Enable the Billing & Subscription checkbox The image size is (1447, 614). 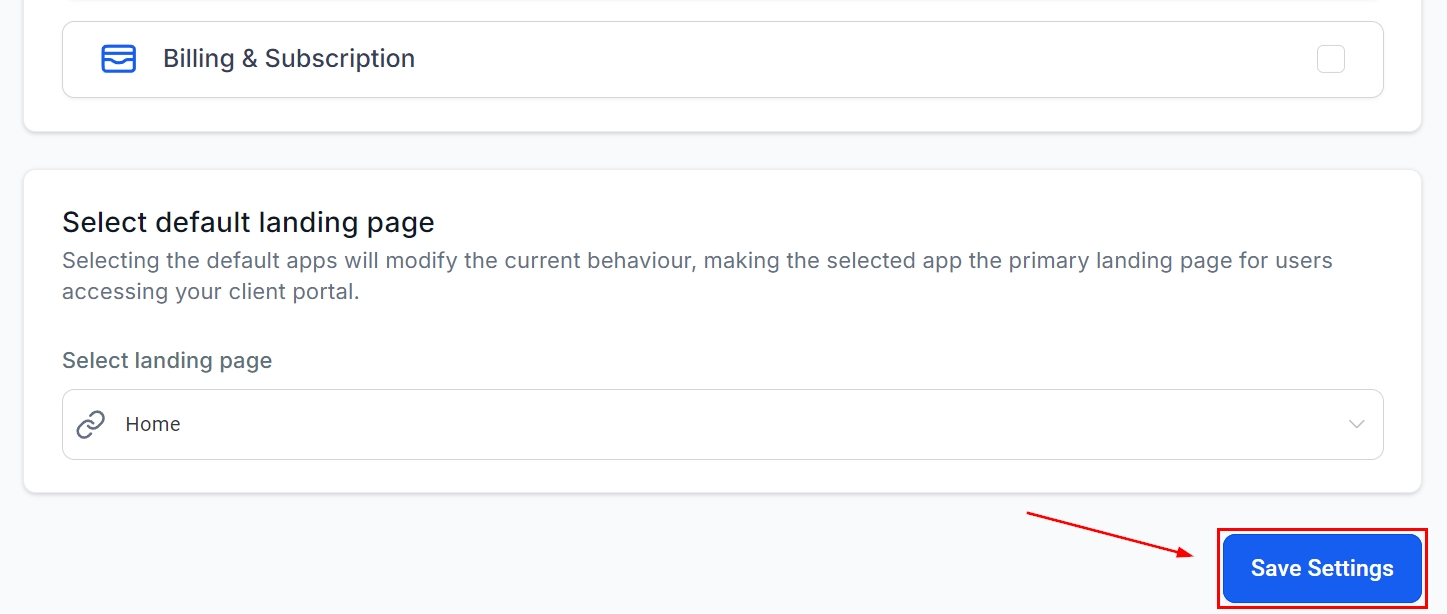[1330, 59]
